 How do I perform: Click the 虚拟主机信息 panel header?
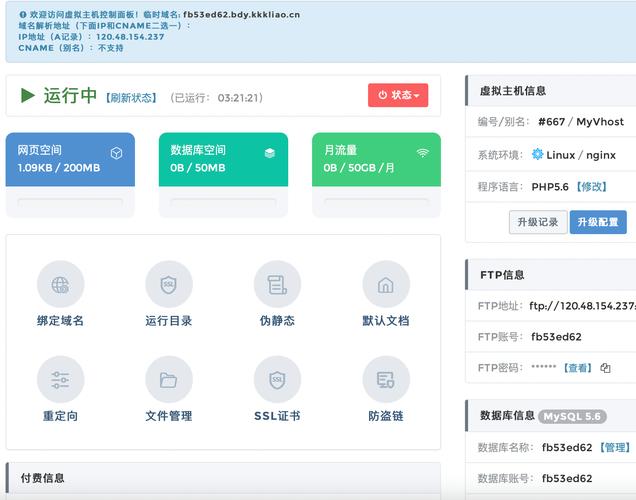click(x=550, y=91)
